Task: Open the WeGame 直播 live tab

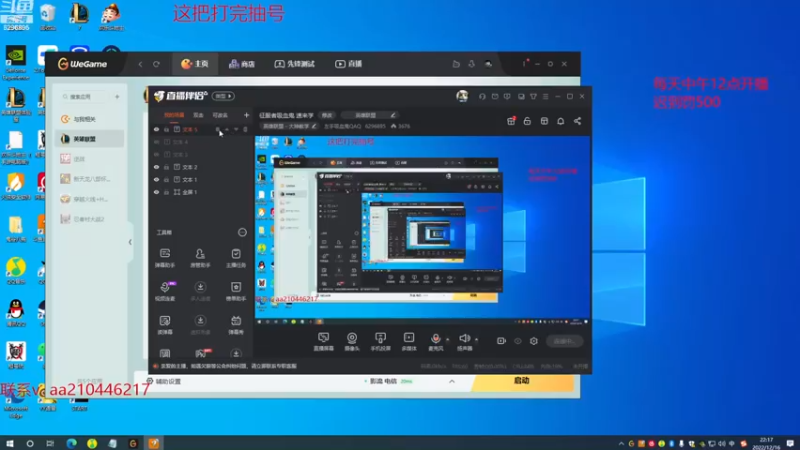Action: coord(348,64)
